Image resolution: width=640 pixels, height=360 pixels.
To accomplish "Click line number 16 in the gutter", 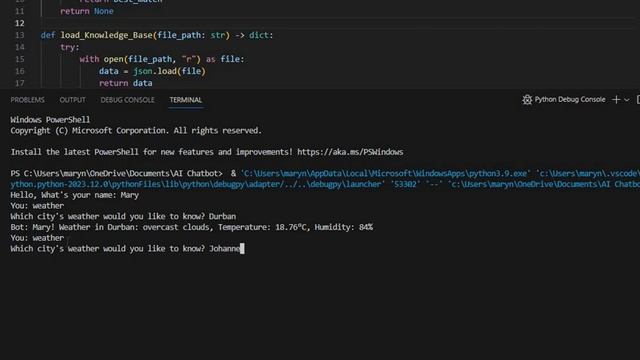I will [x=20, y=71].
